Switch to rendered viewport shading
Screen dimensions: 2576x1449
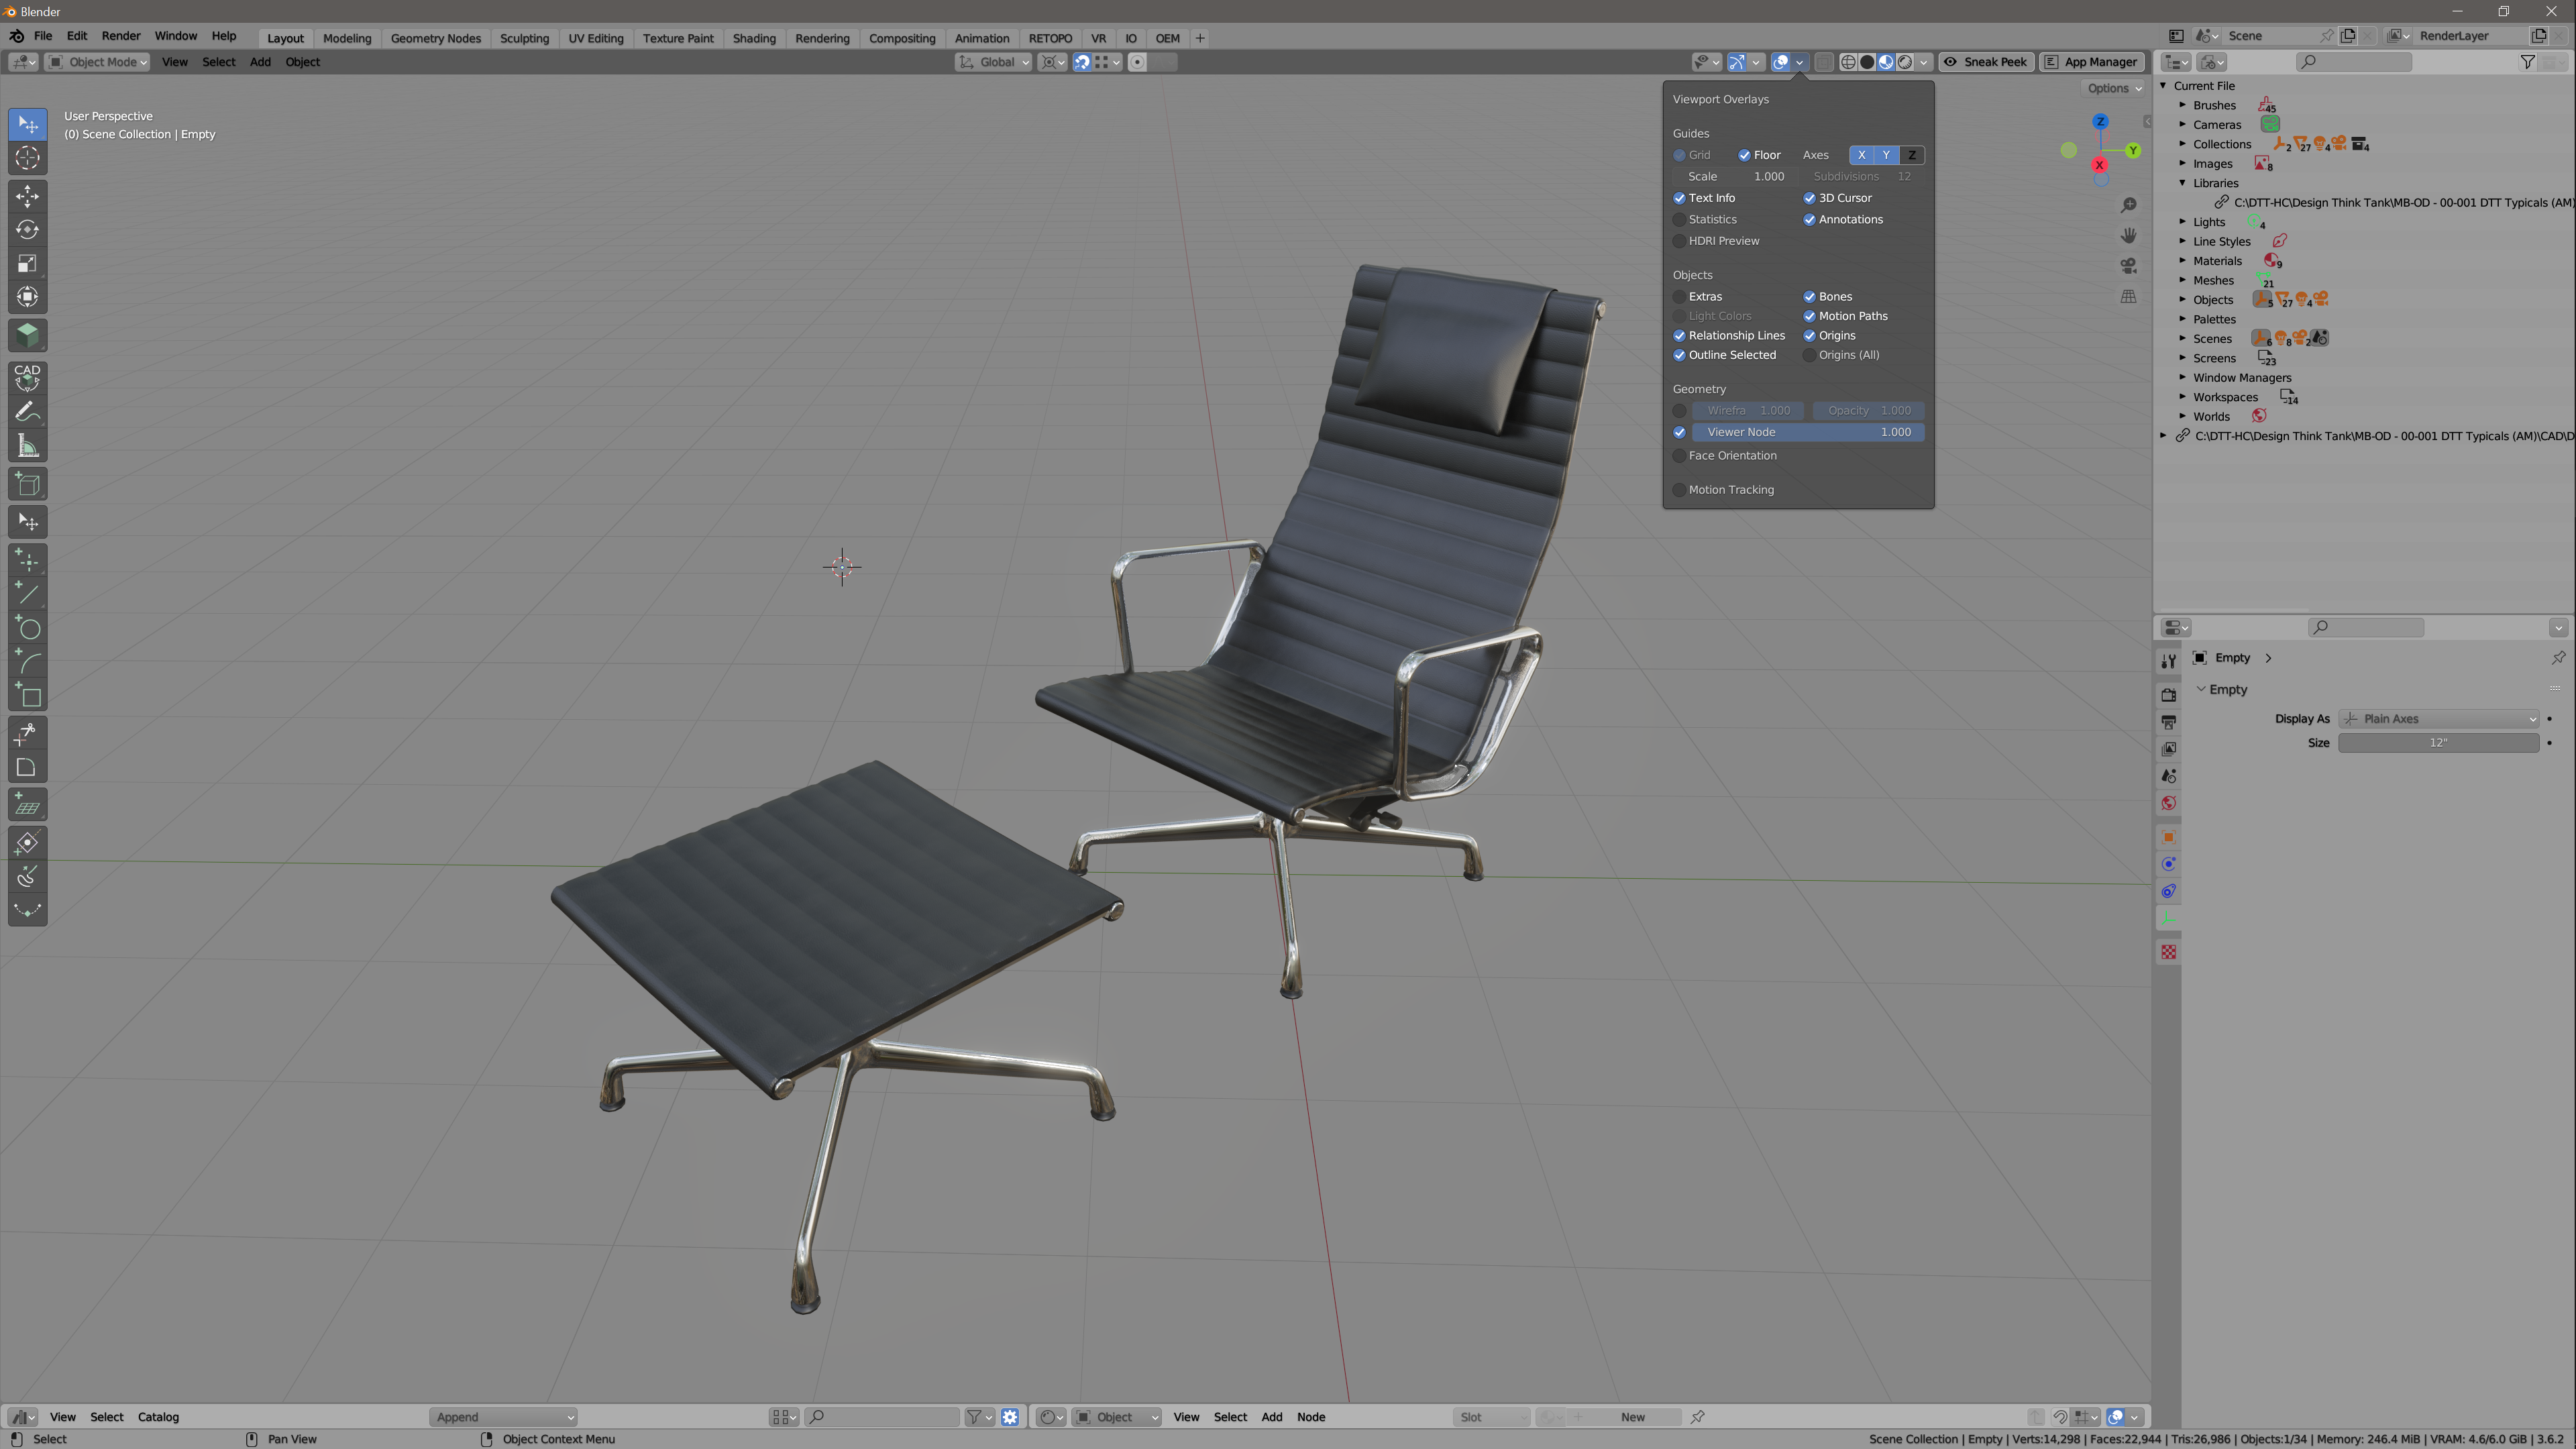[x=1905, y=62]
